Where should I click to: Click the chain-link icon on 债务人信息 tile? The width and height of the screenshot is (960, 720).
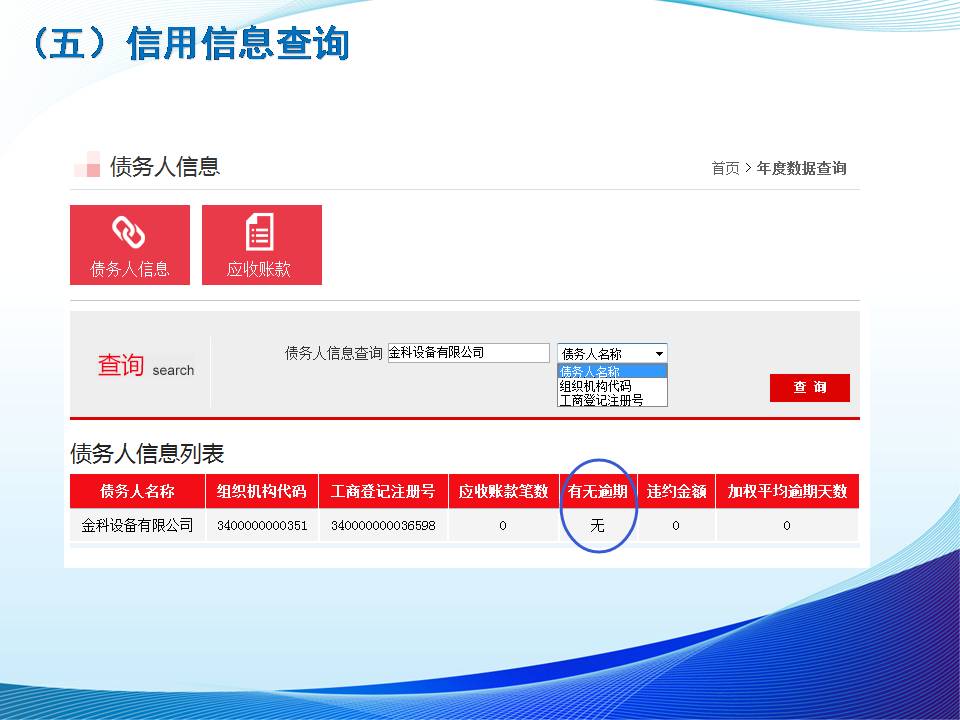pyautogui.click(x=129, y=232)
